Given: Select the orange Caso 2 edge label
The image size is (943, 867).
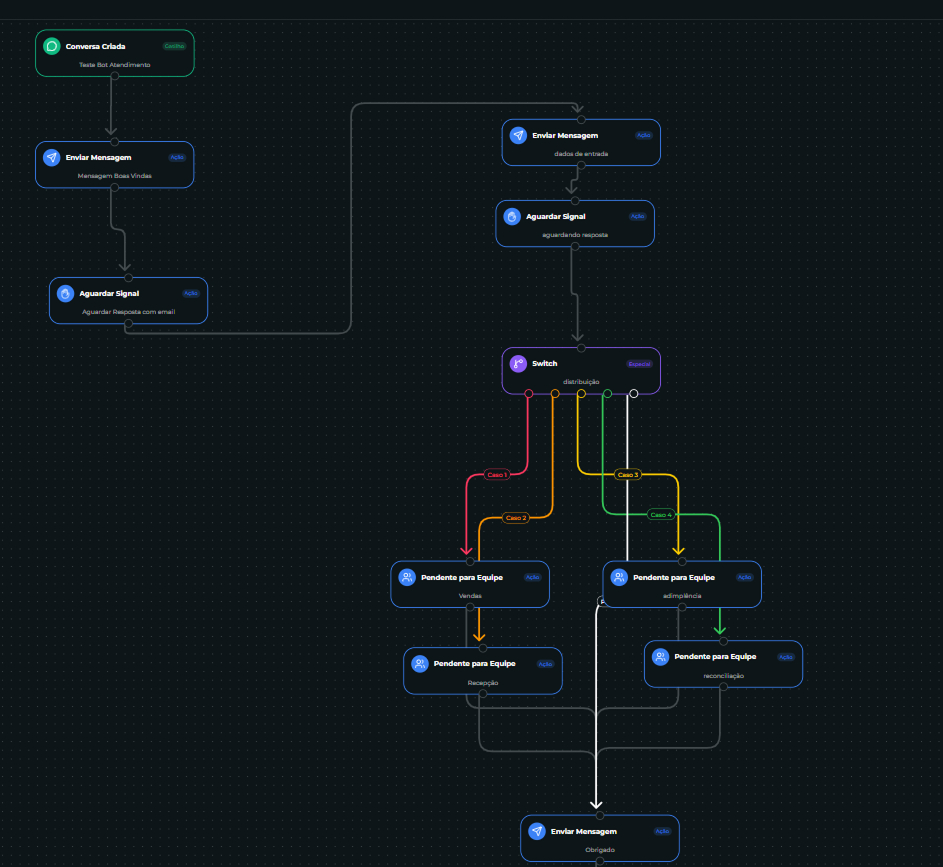Looking at the screenshot, I should tap(516, 518).
